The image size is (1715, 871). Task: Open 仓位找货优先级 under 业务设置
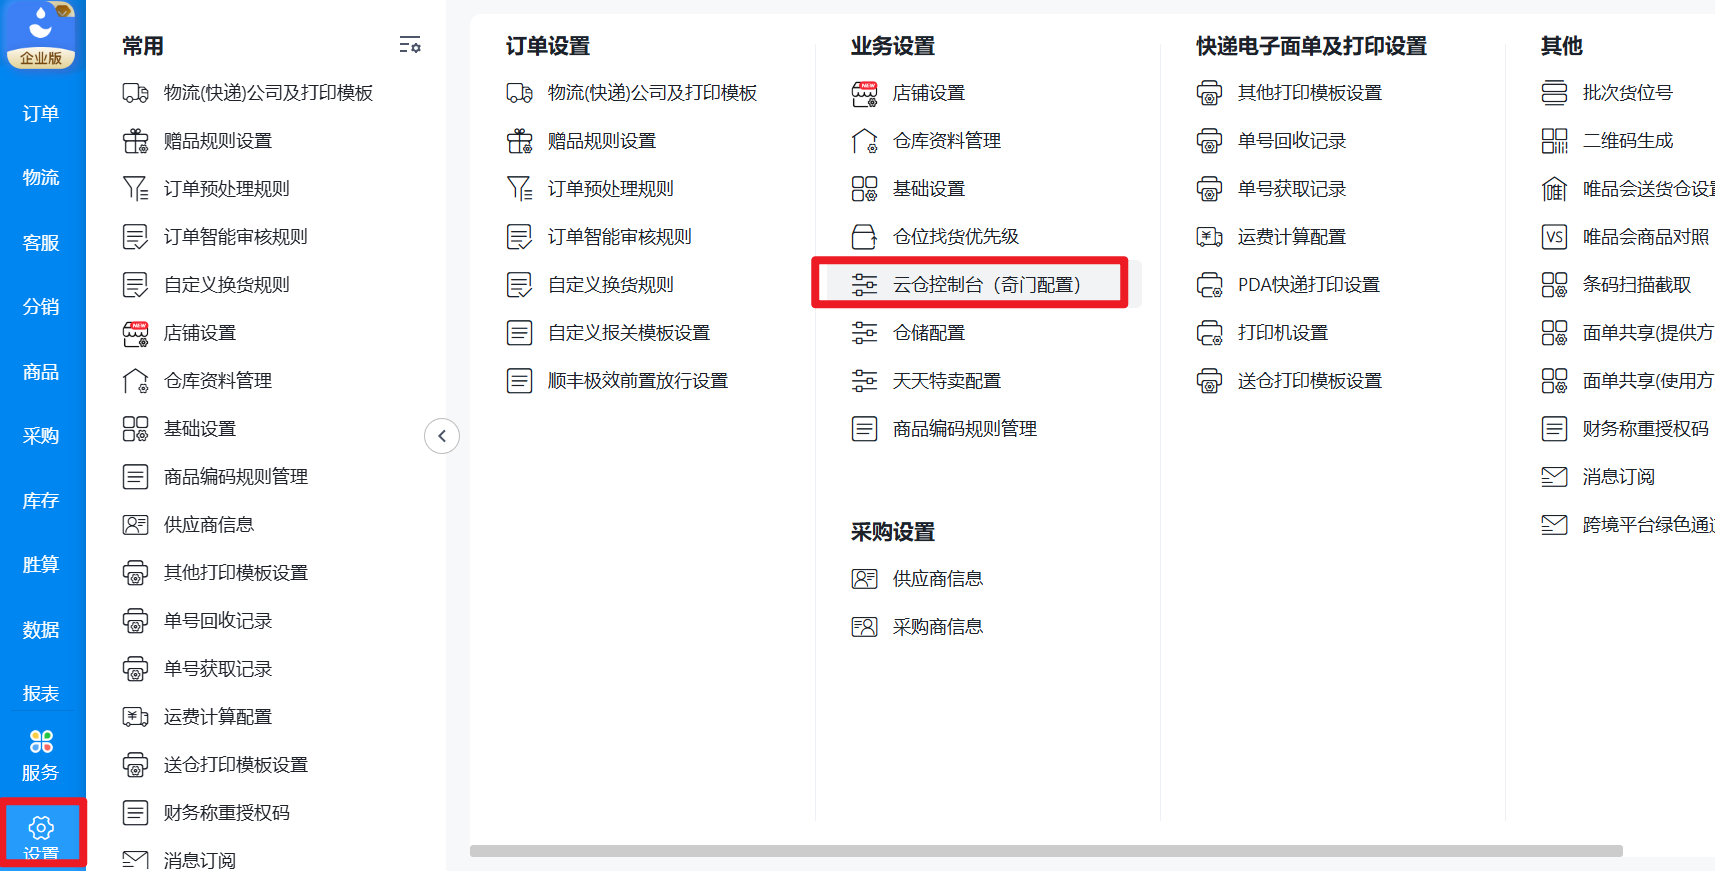(955, 237)
